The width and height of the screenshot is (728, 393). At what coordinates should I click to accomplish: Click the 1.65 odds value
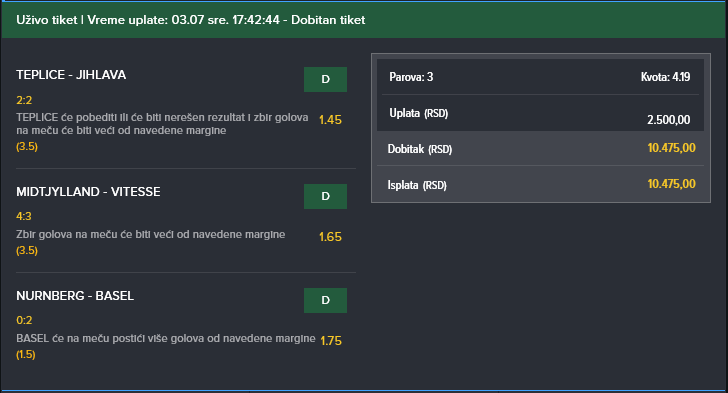[330, 237]
